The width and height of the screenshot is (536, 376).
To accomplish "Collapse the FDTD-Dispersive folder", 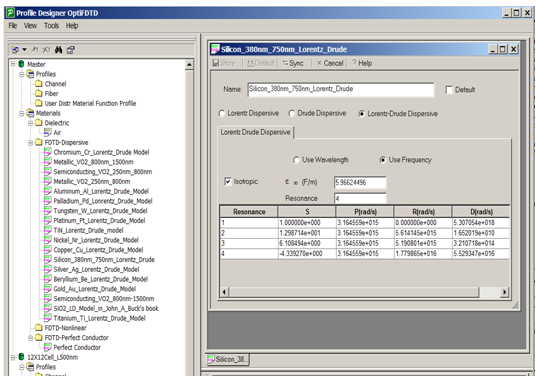I will 30,142.
